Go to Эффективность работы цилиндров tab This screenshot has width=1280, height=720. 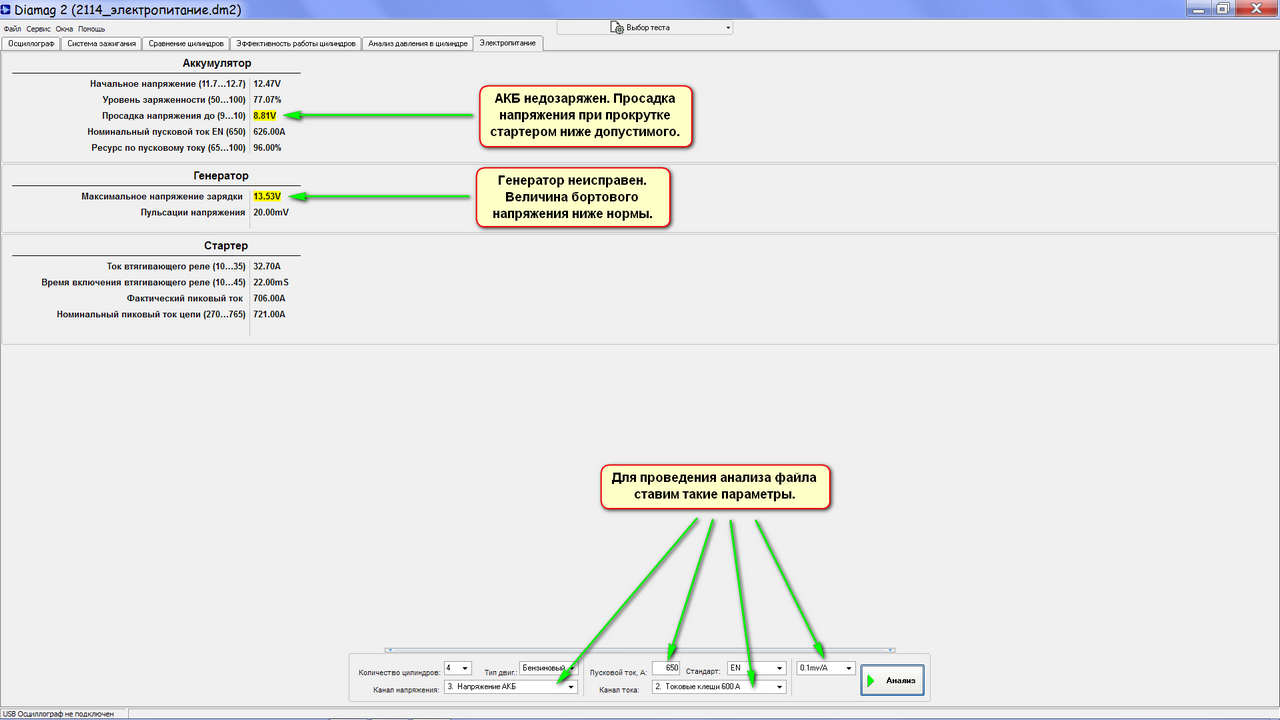tap(296, 44)
